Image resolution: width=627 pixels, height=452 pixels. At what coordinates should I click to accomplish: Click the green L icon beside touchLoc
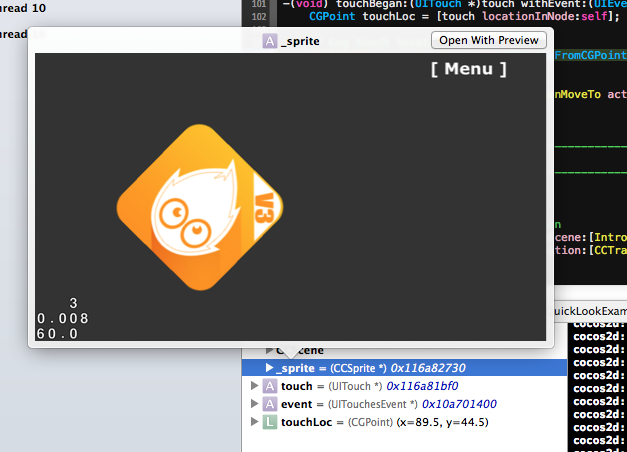coord(270,422)
